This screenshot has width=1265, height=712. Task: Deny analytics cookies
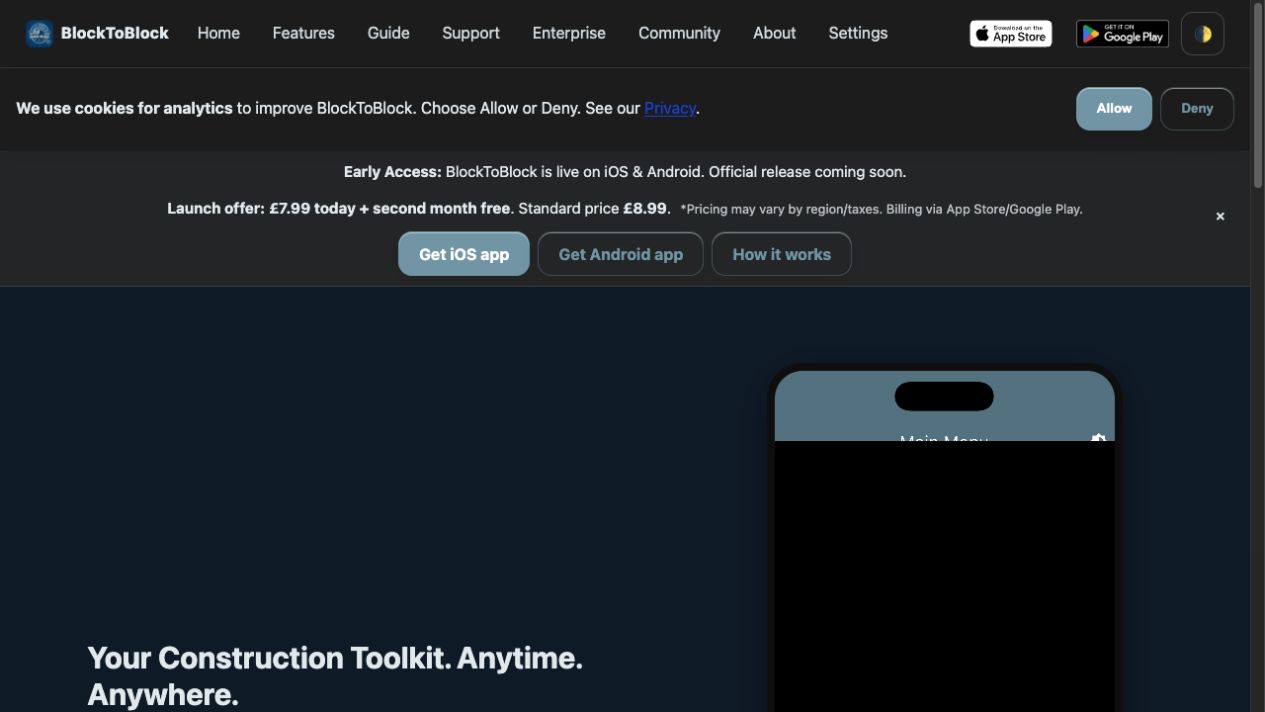click(x=1196, y=108)
